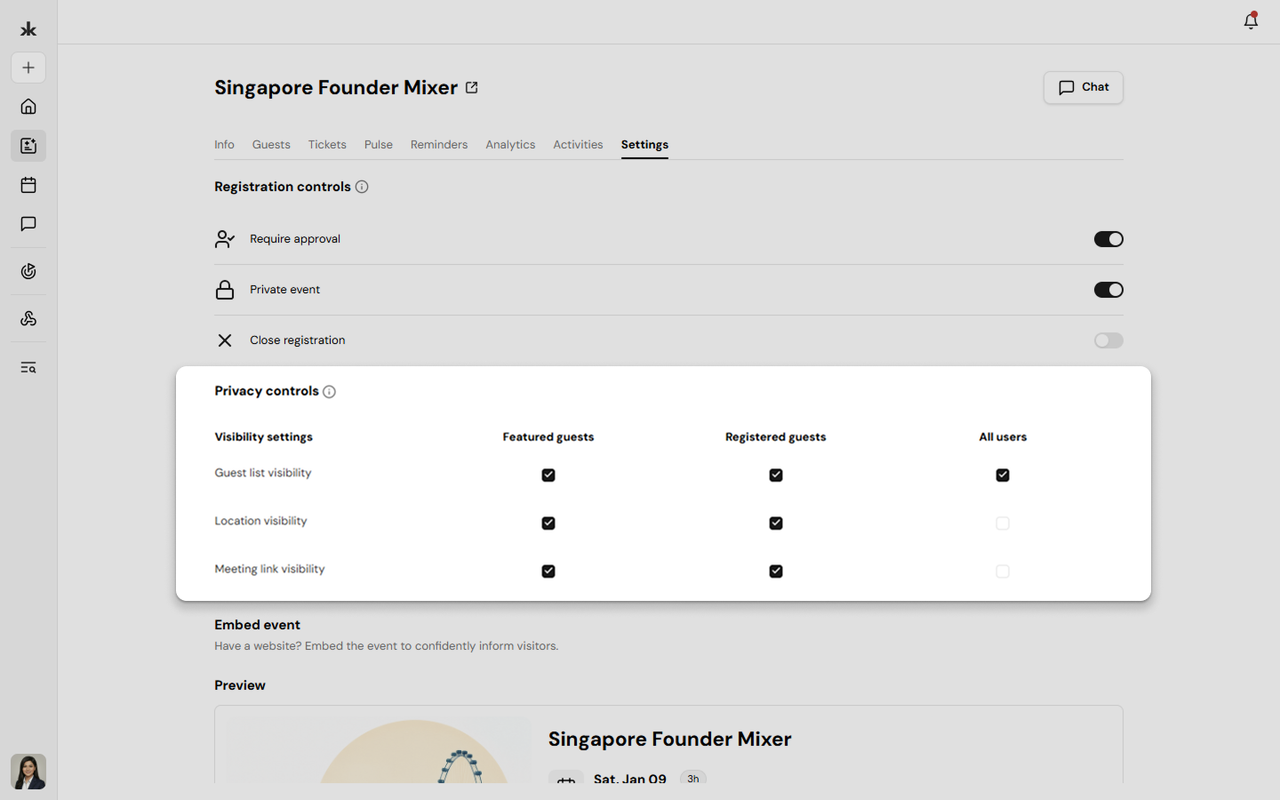This screenshot has height=800, width=1280.
Task: Select the Settings tab
Action: (645, 145)
